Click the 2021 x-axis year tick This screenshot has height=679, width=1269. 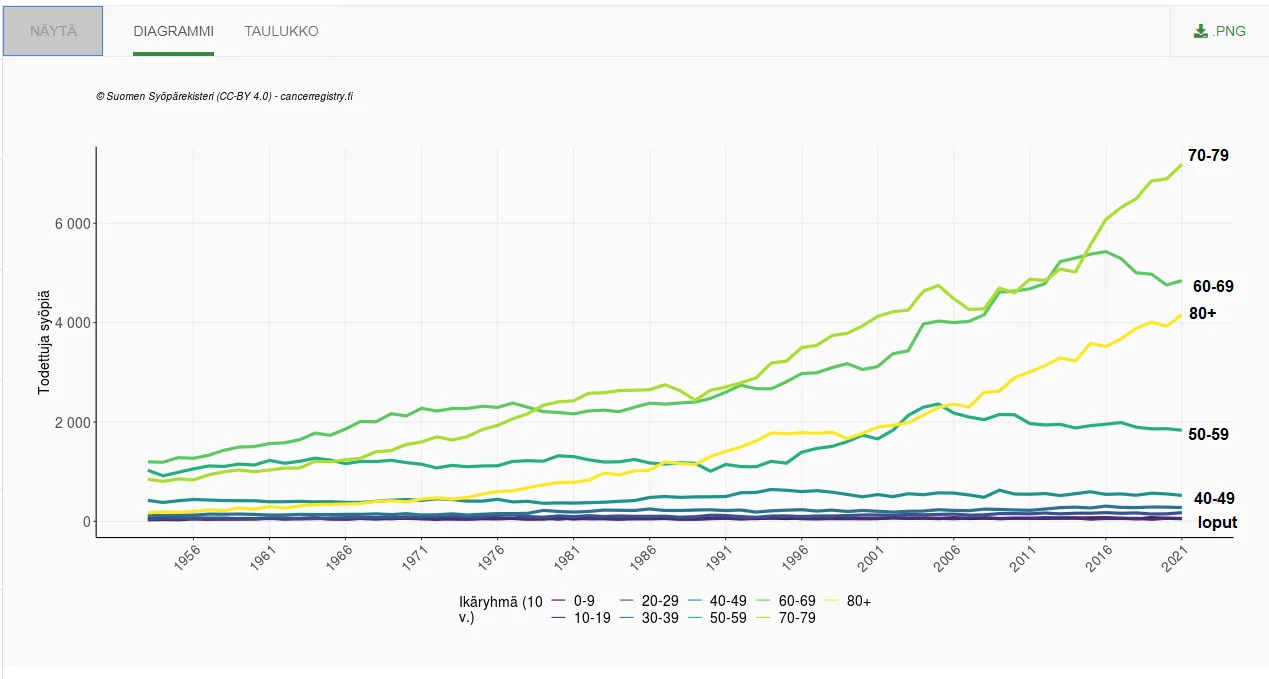tap(1176, 555)
